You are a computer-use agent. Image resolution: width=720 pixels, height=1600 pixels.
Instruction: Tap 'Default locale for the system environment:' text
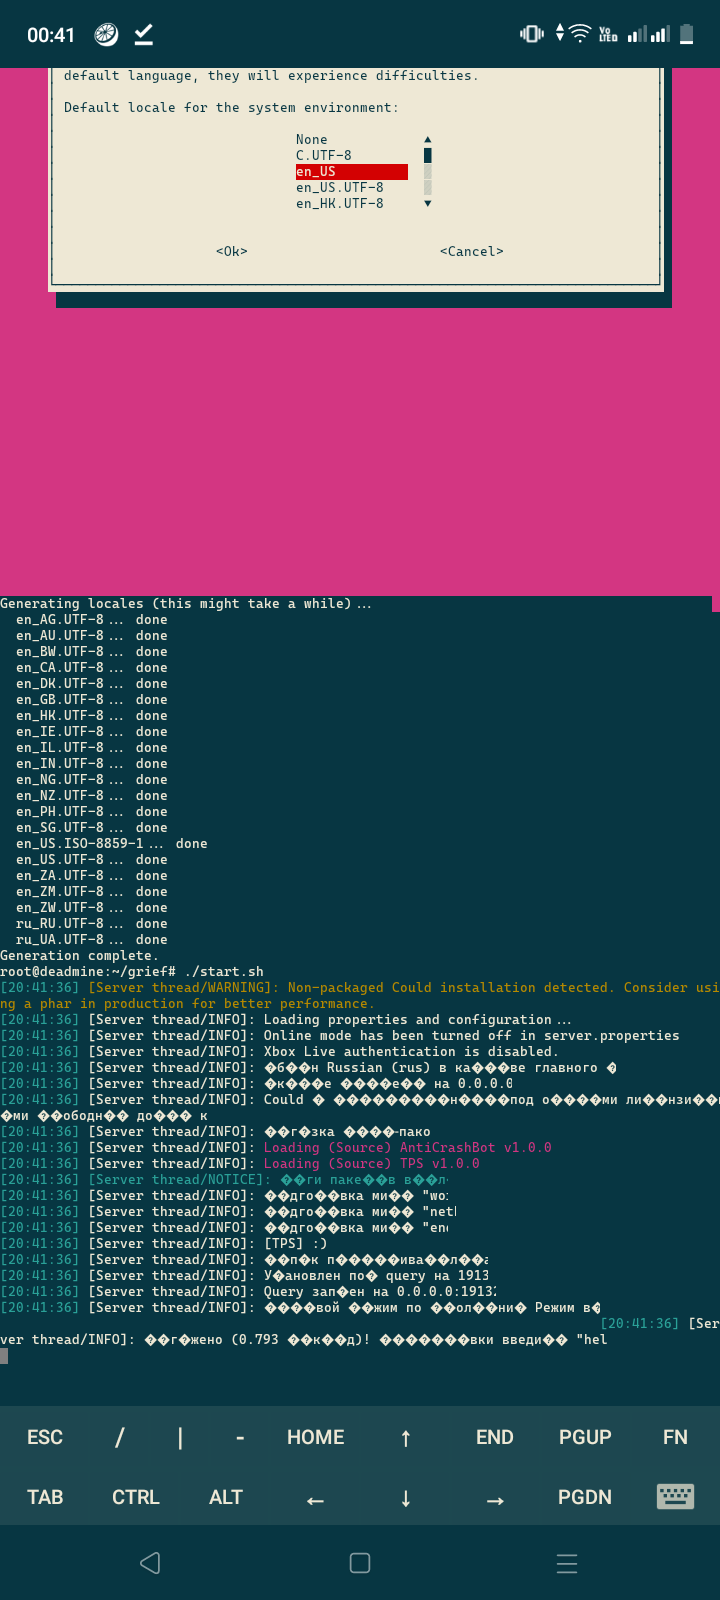click(x=231, y=108)
